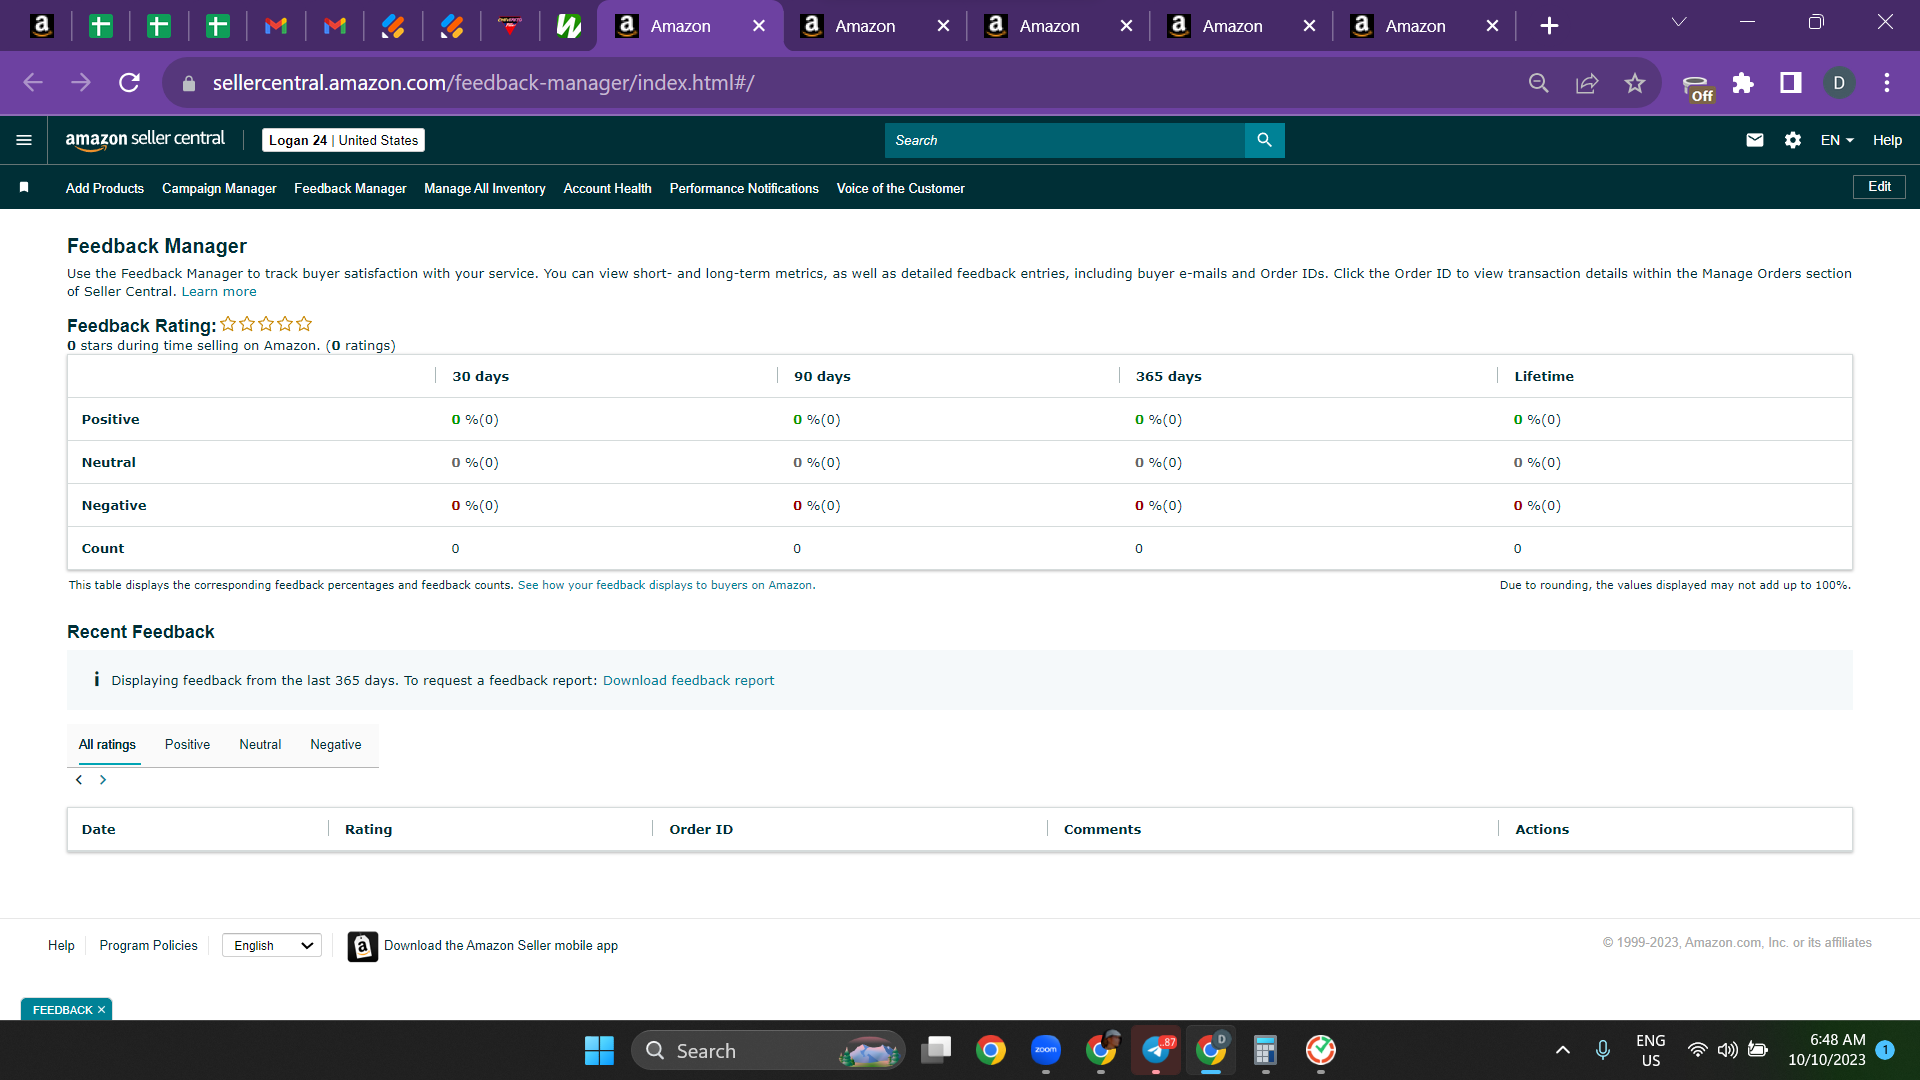The image size is (1920, 1080).
Task: Open Zoom from taskbar
Action: [1046, 1050]
